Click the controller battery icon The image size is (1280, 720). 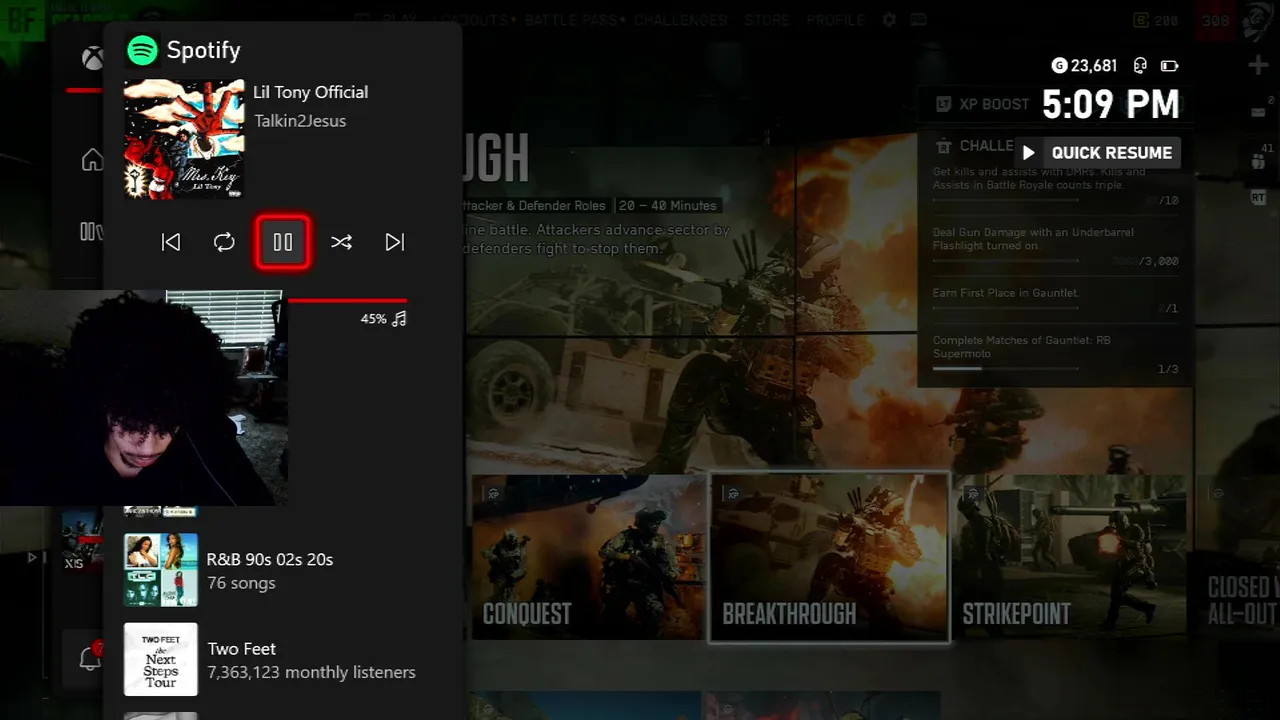point(1169,66)
